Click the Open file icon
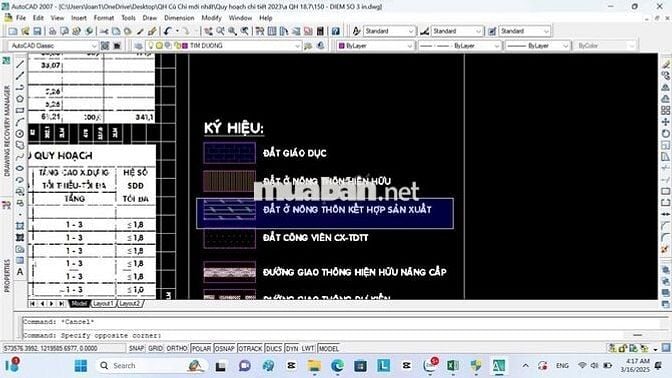The width and height of the screenshot is (672, 378). point(25,31)
